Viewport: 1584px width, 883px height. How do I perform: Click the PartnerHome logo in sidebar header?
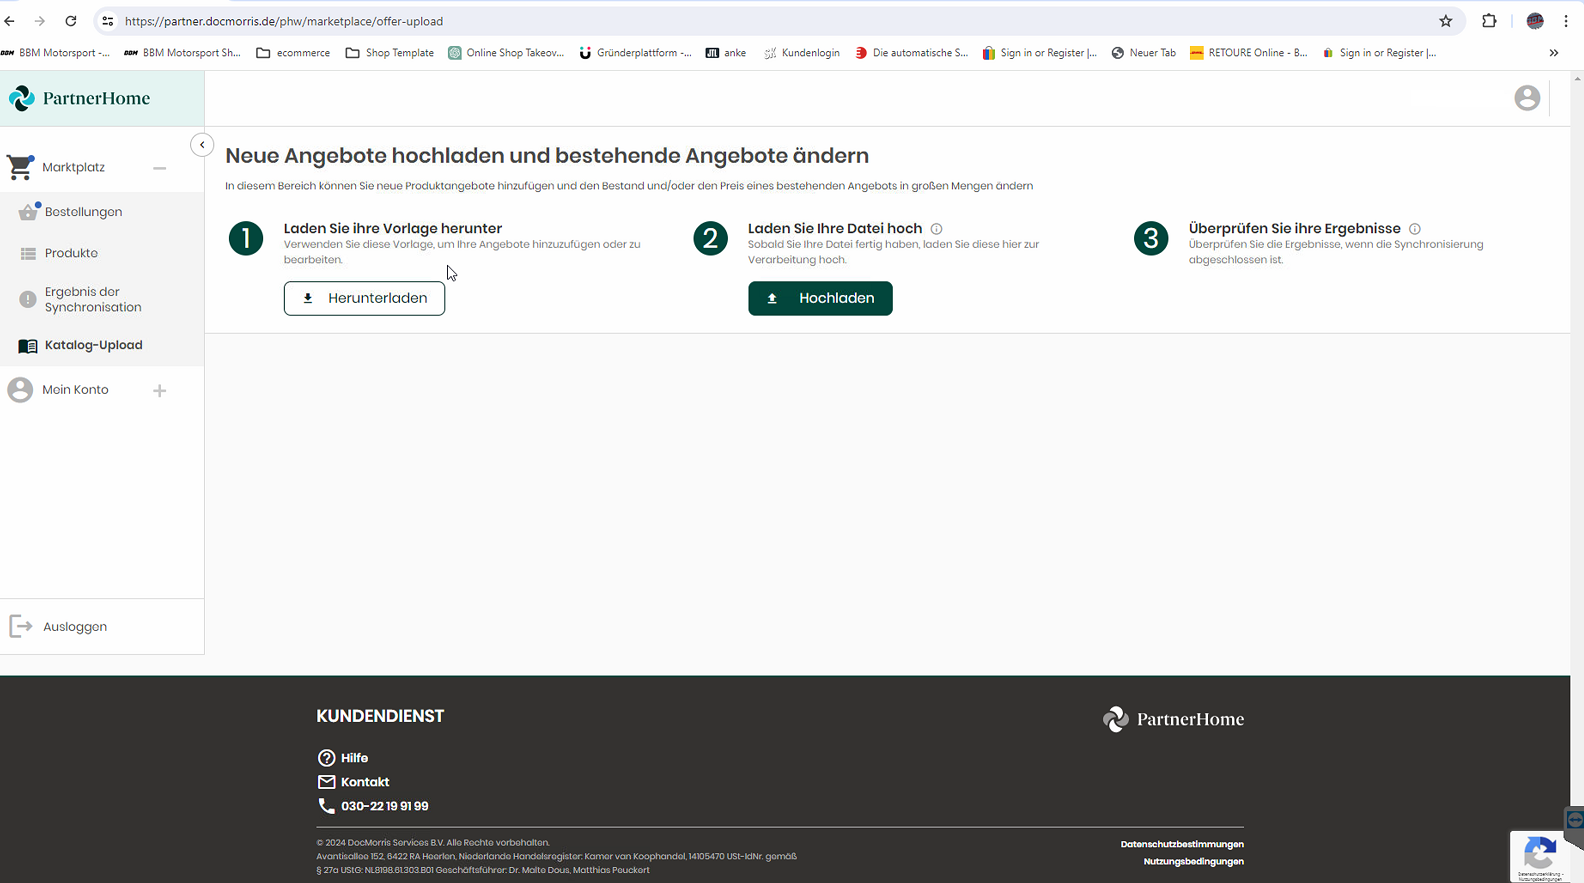pyautogui.click(x=80, y=98)
